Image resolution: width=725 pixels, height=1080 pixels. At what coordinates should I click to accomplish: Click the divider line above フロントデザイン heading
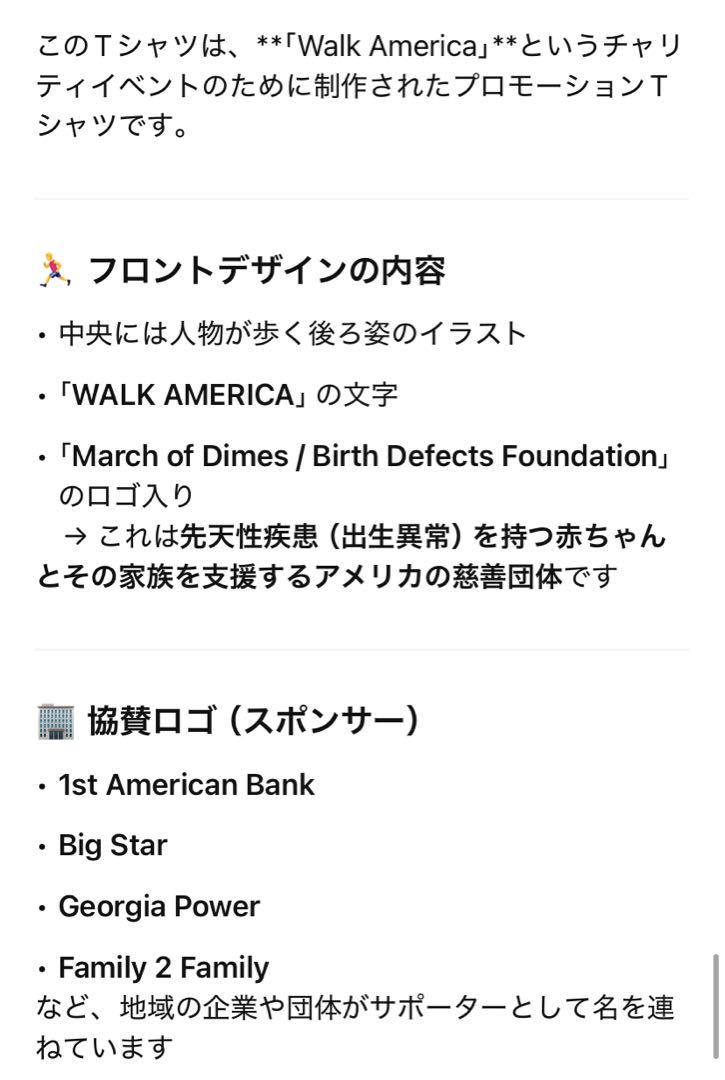coord(362,199)
